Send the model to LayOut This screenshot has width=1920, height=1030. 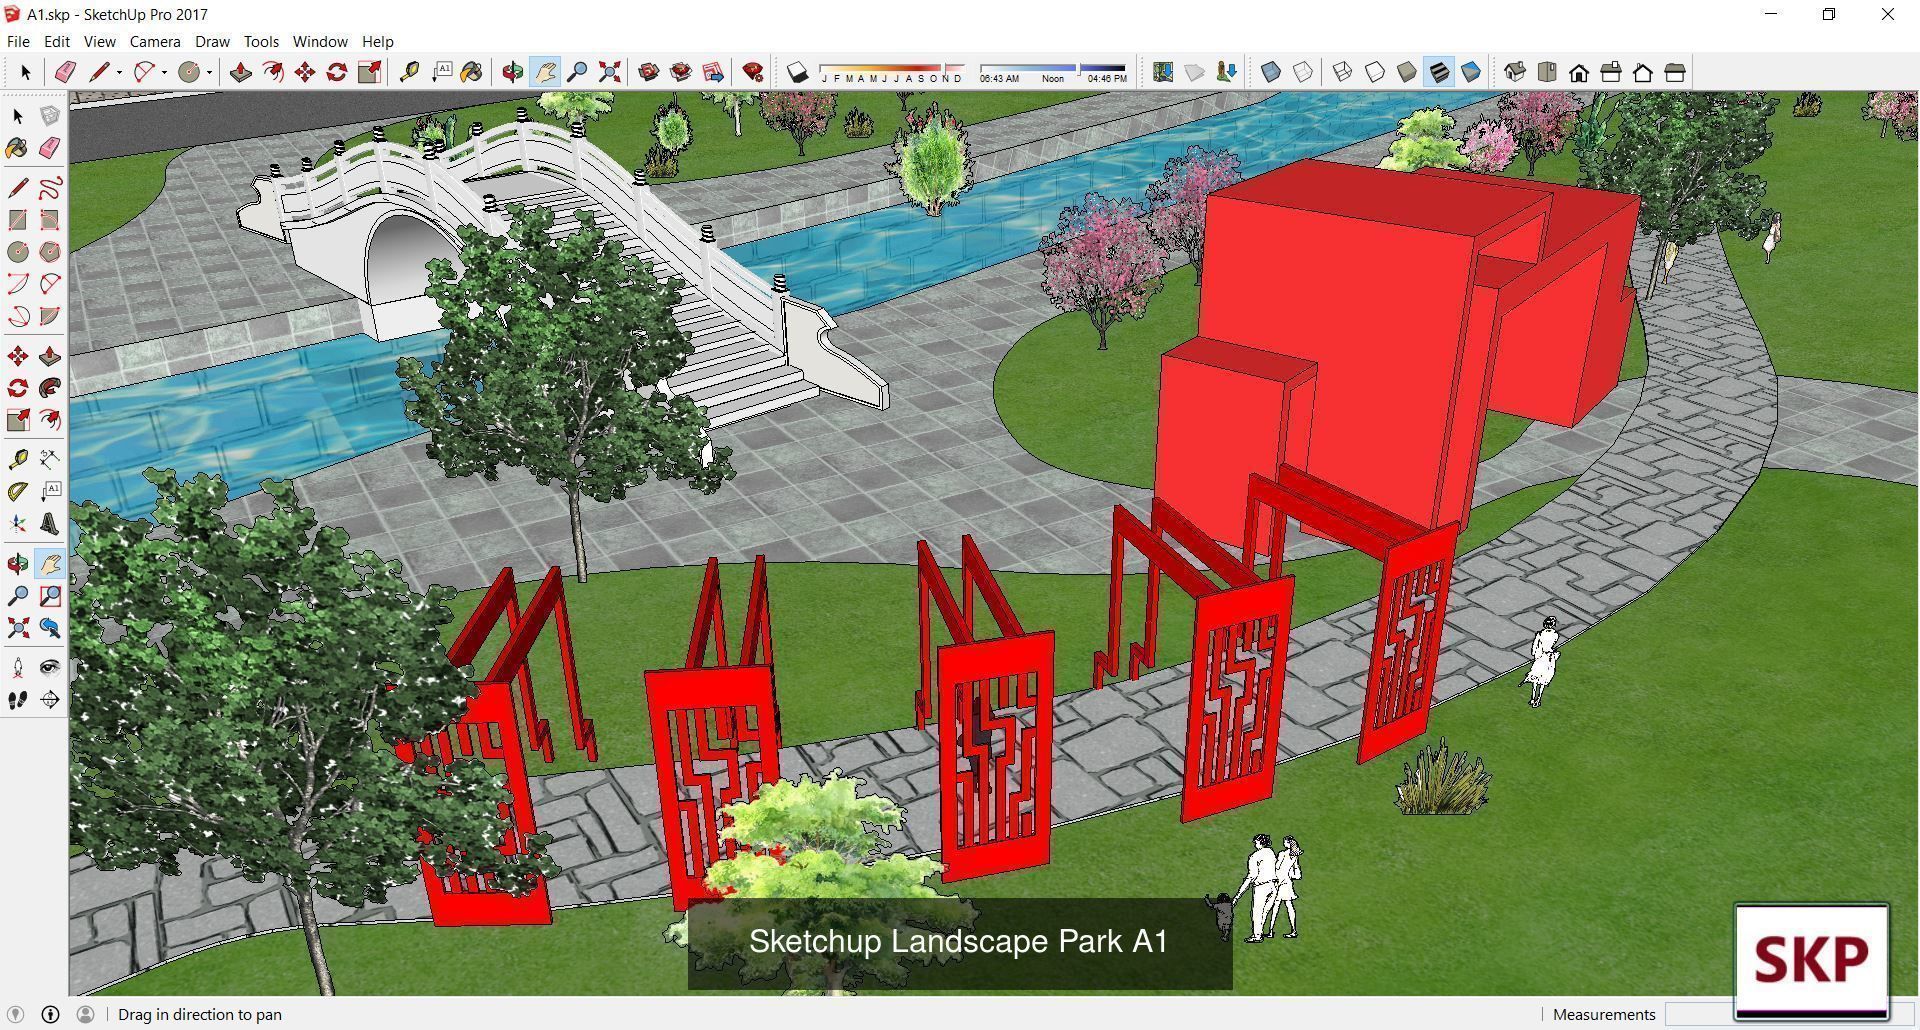coord(713,72)
